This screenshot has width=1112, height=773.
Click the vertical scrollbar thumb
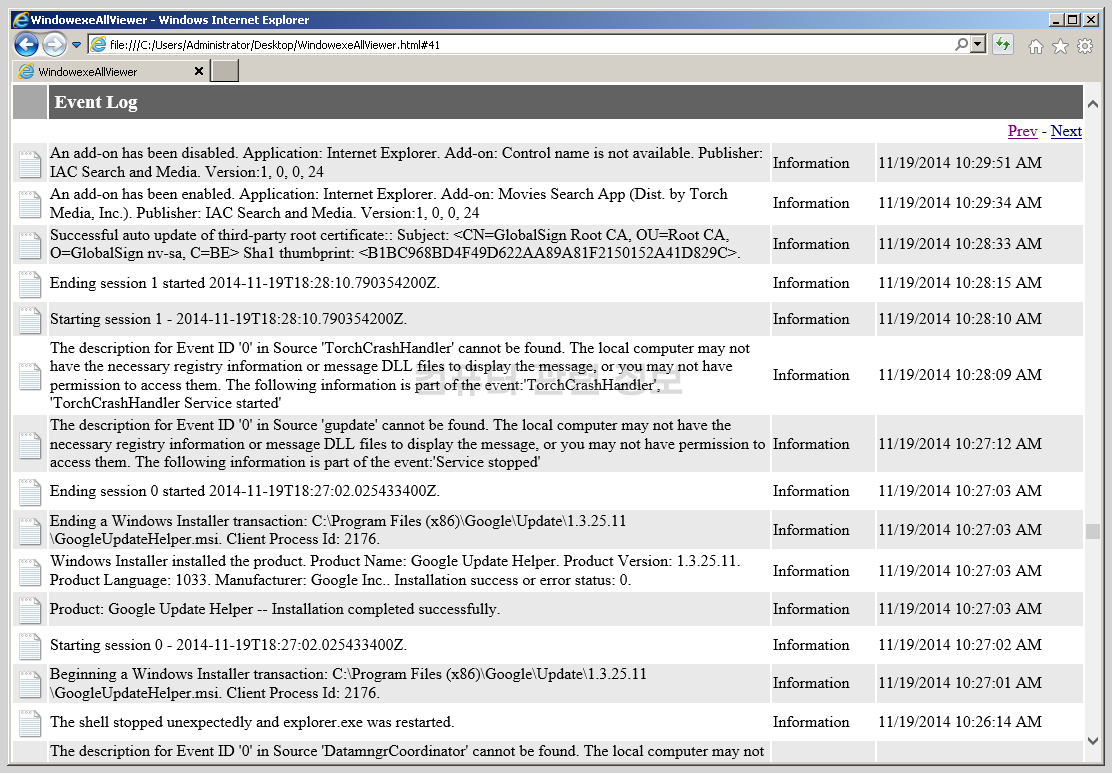pos(1093,531)
